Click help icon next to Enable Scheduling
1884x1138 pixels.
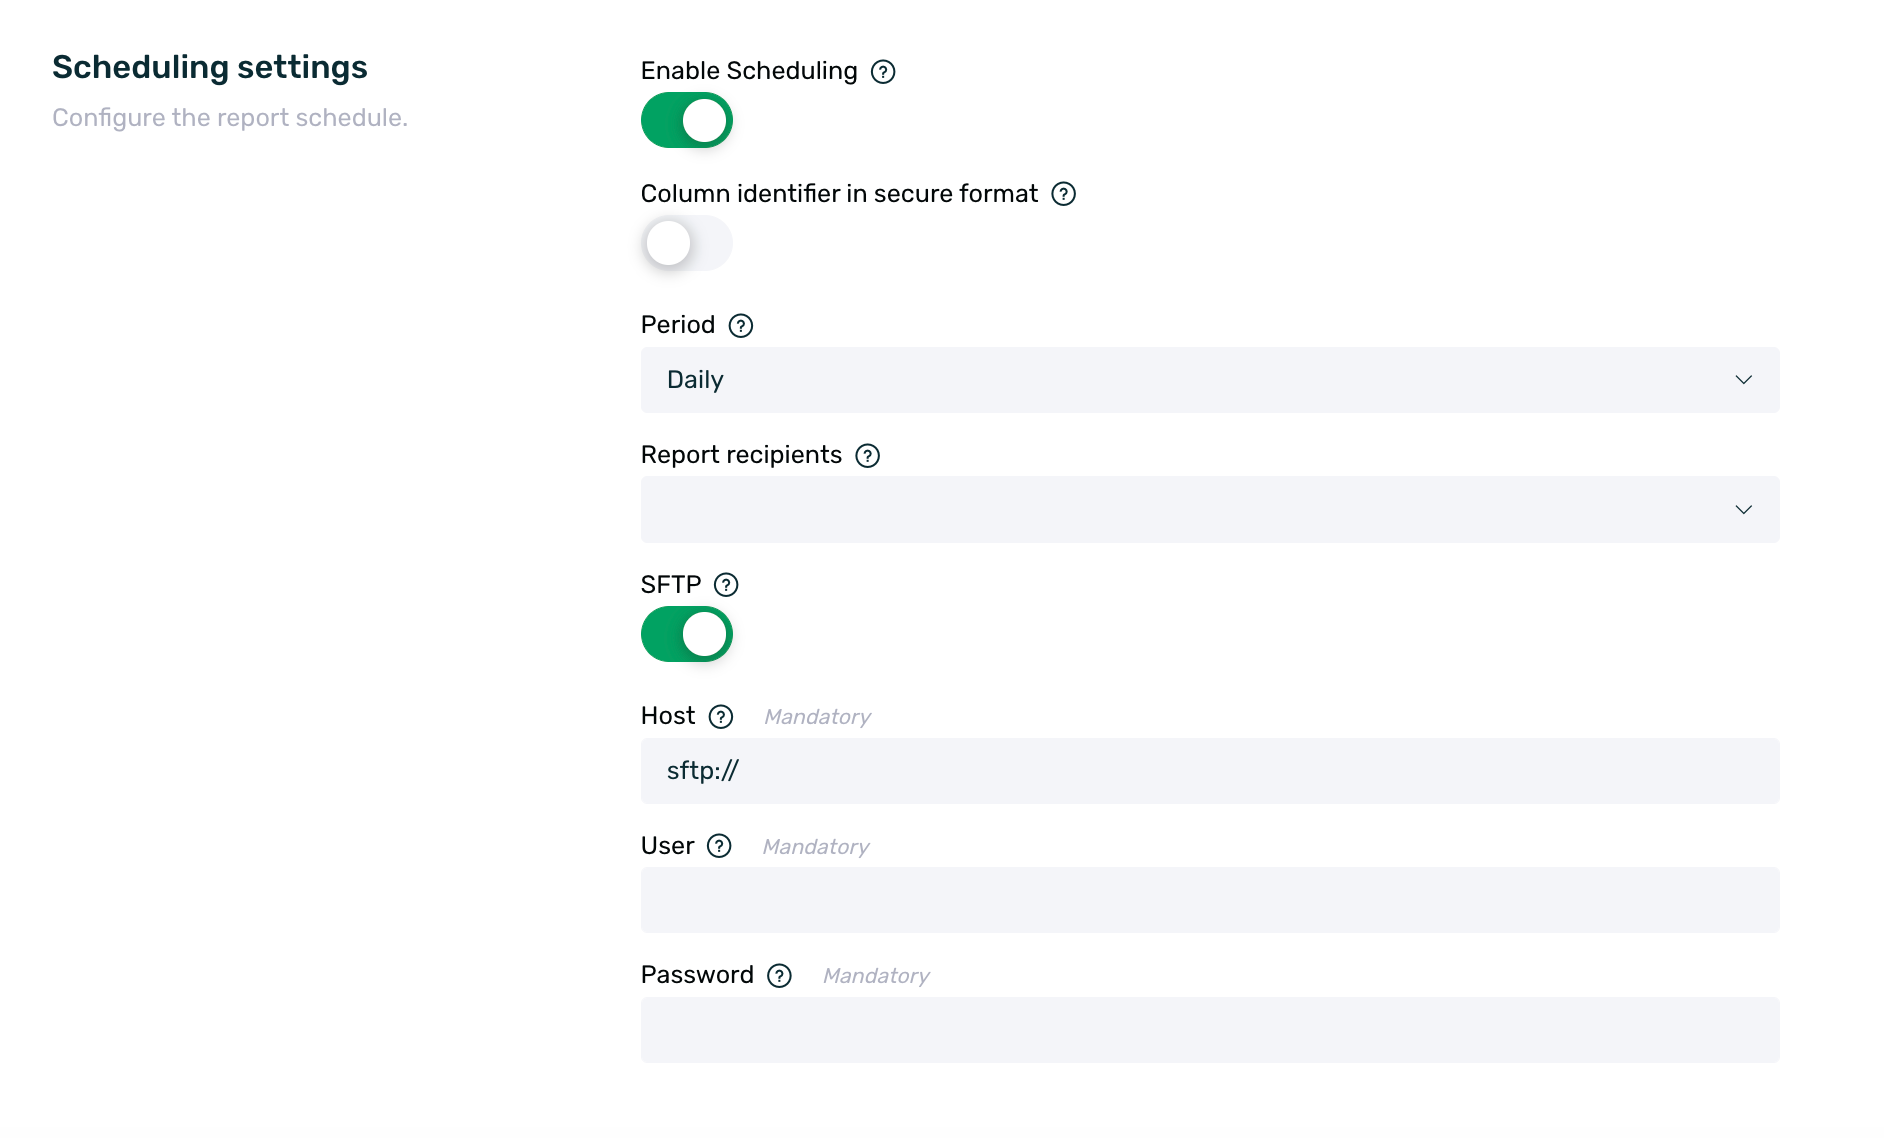[883, 72]
